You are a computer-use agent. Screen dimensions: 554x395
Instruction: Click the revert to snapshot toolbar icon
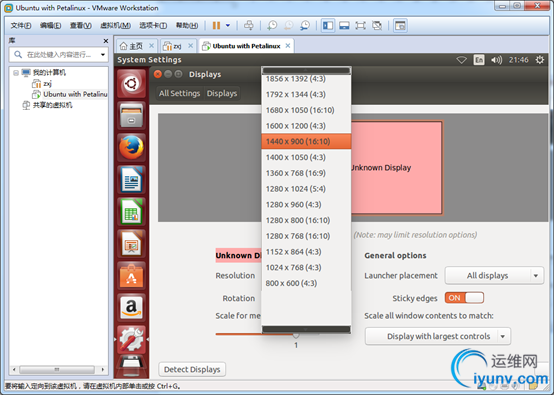289,25
